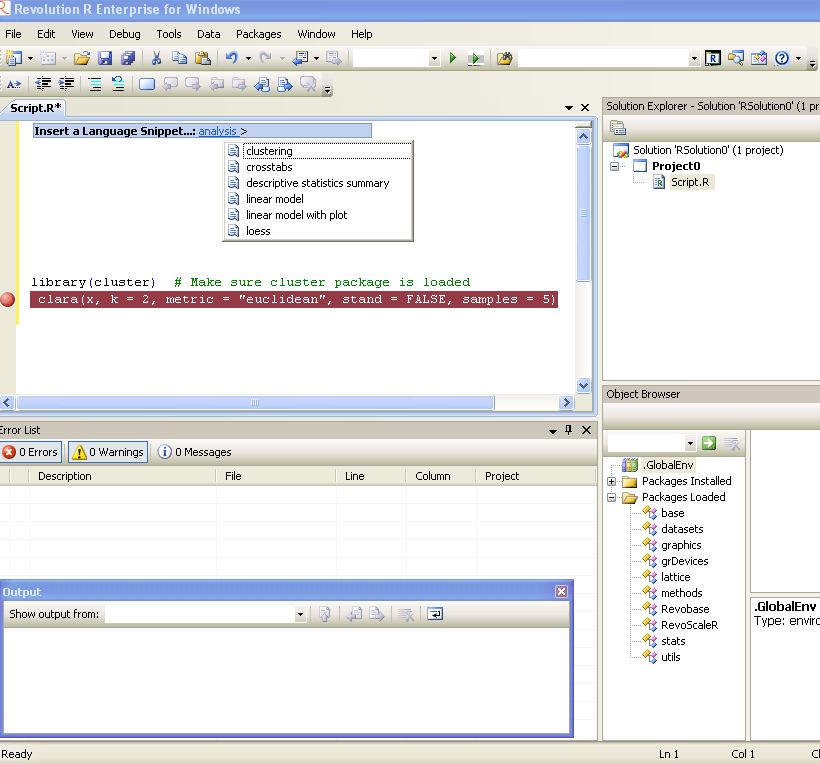The image size is (820, 764).
Task: Click the Help question mark icon
Action: click(x=782, y=59)
